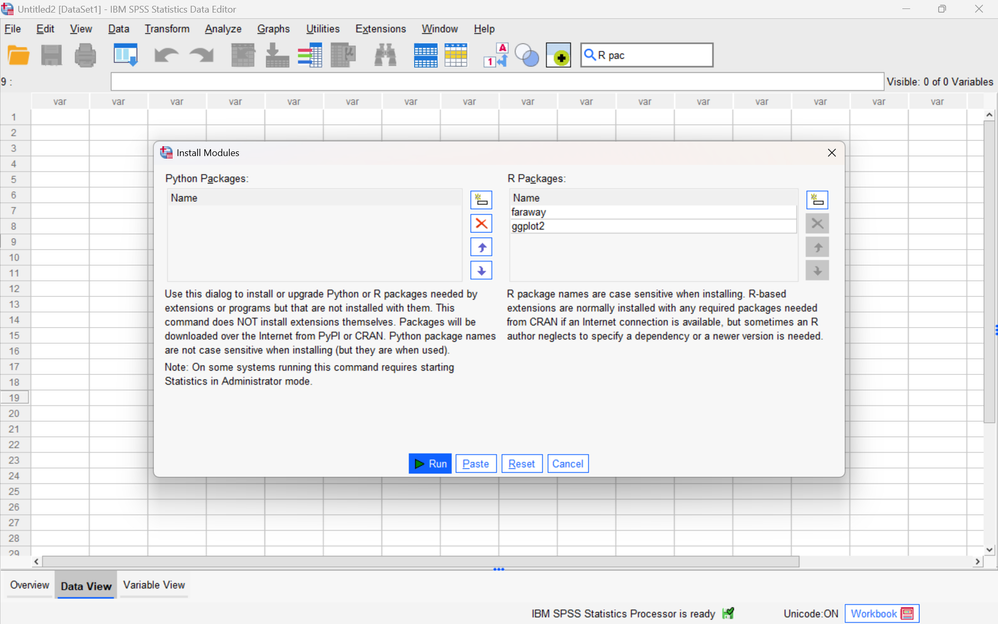Click the first 'var' column header
The width and height of the screenshot is (998, 624).
(x=60, y=101)
